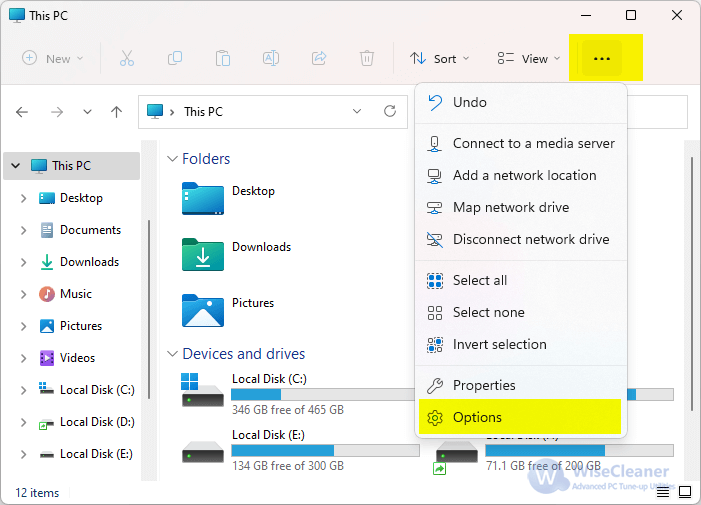Choose Add a network location
The width and height of the screenshot is (701, 505).
coord(521,176)
